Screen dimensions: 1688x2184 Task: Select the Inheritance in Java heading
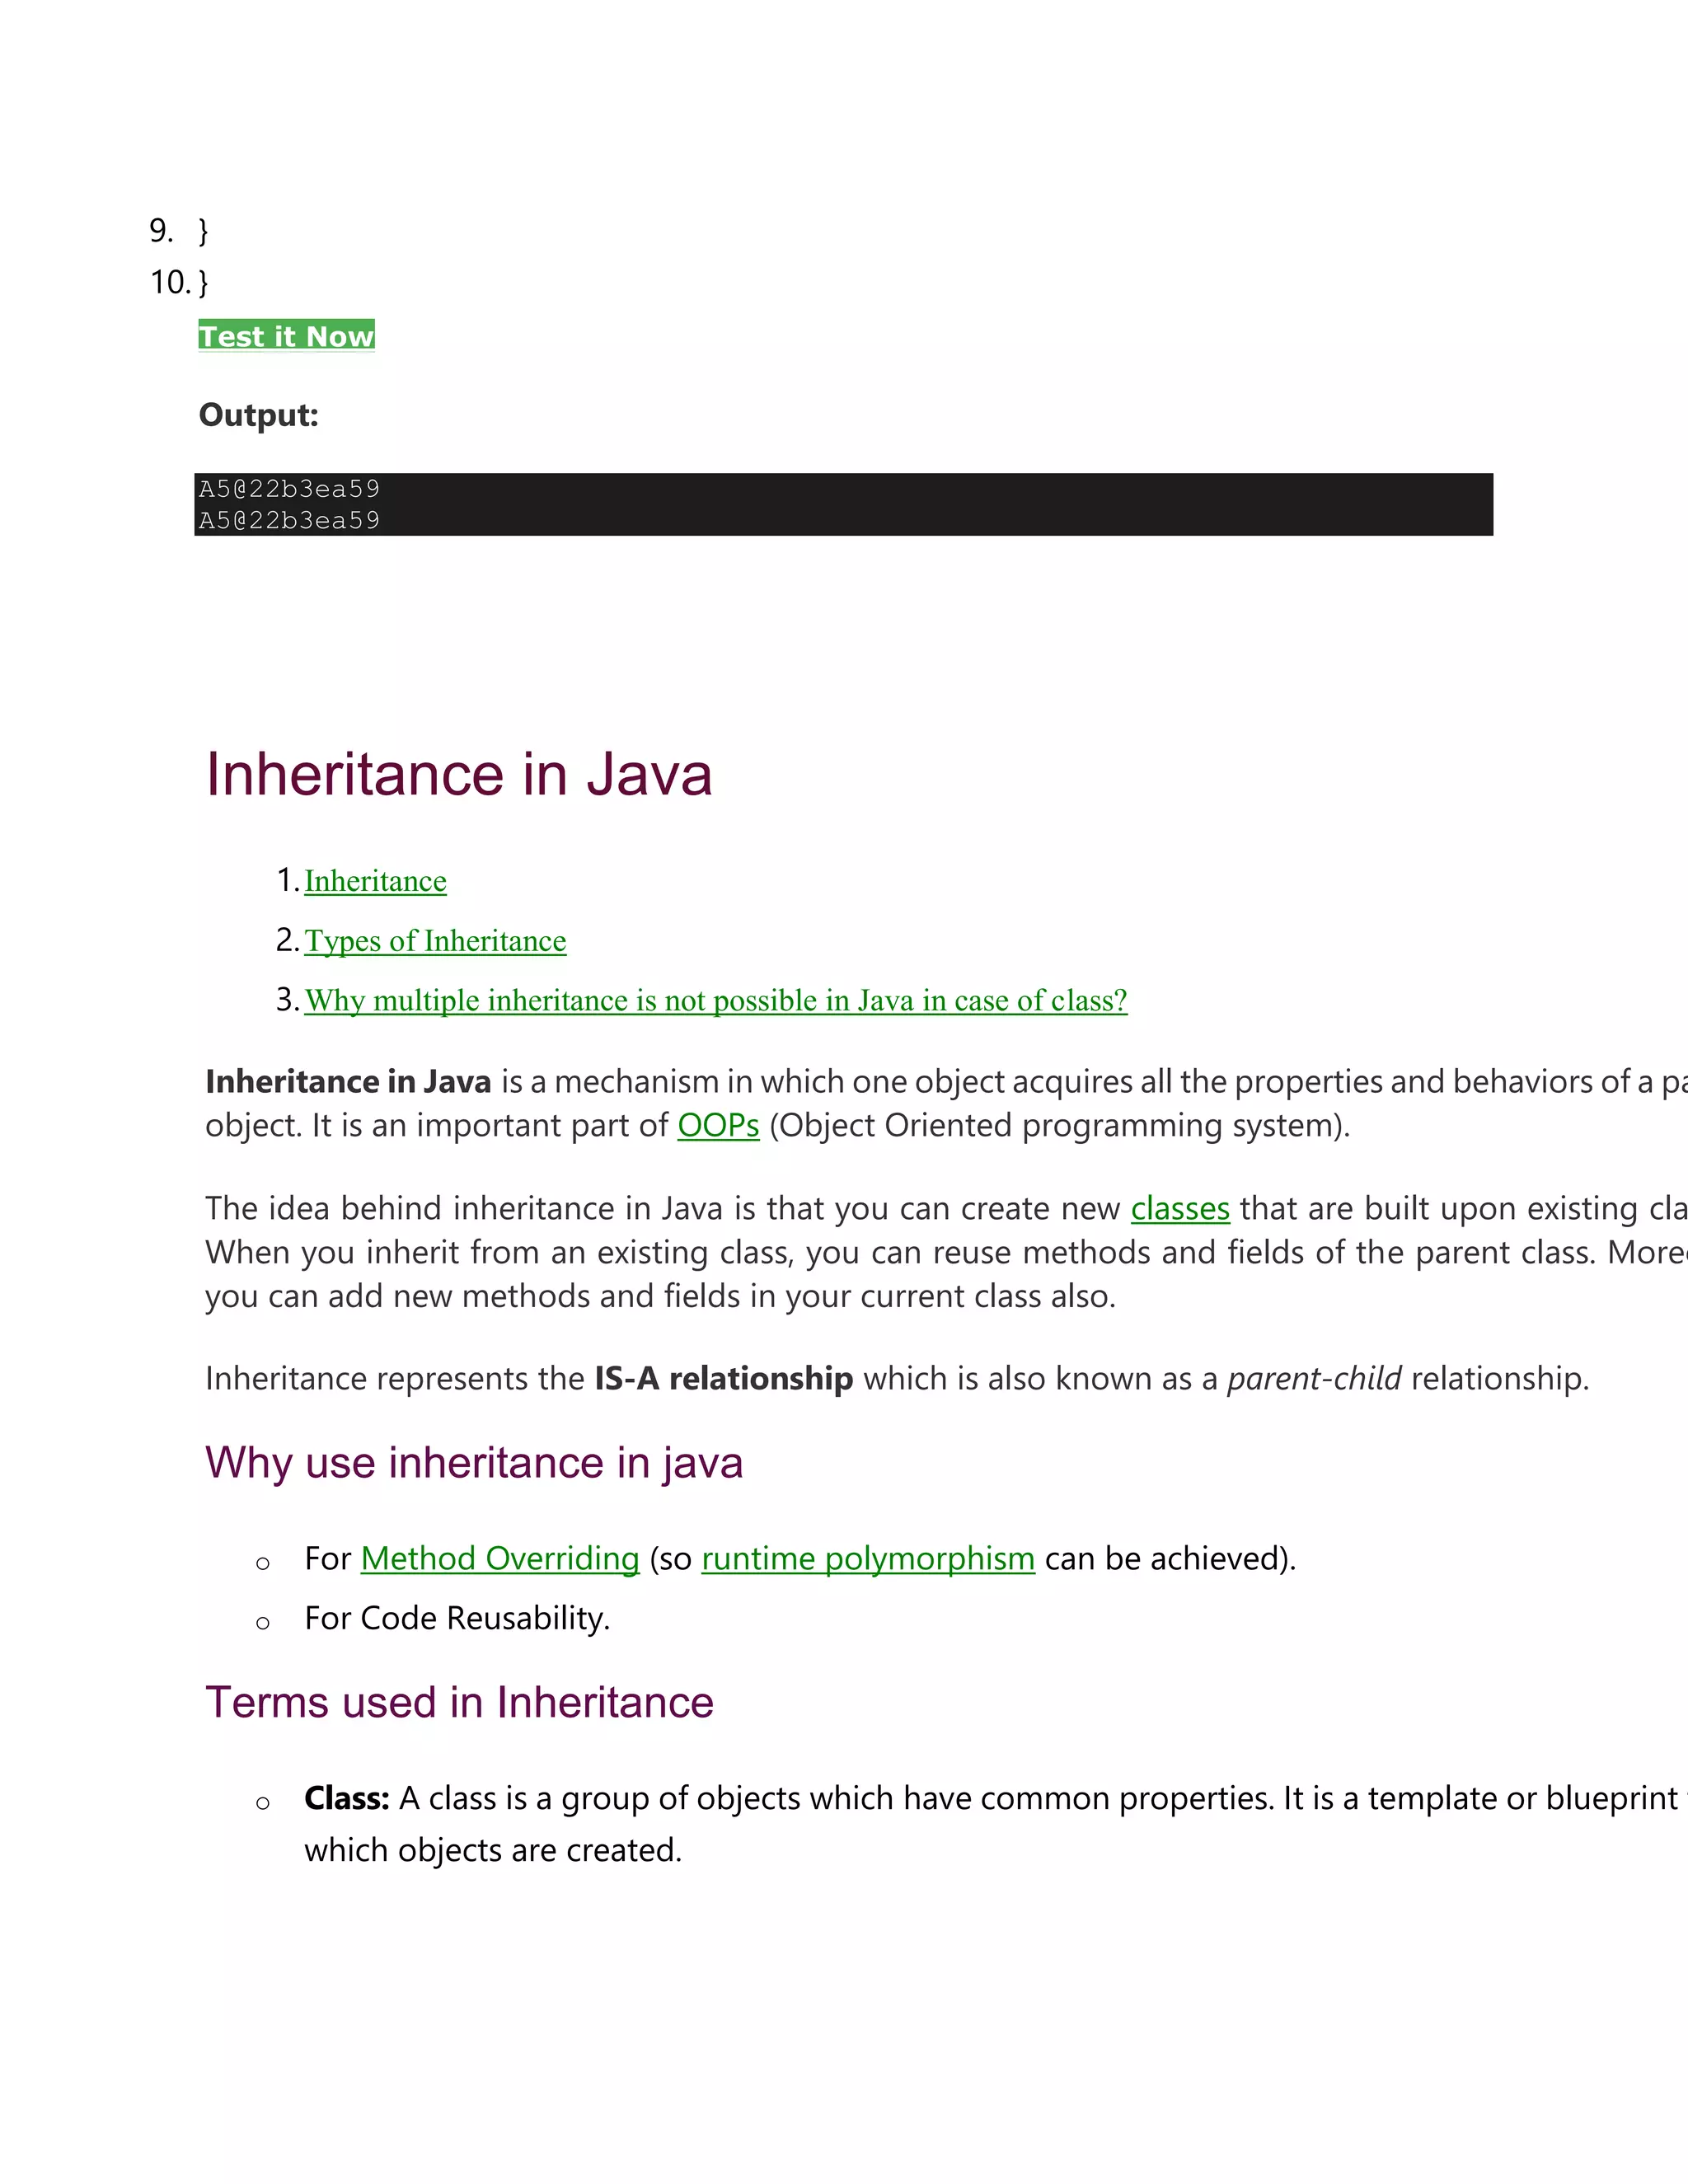coord(459,774)
